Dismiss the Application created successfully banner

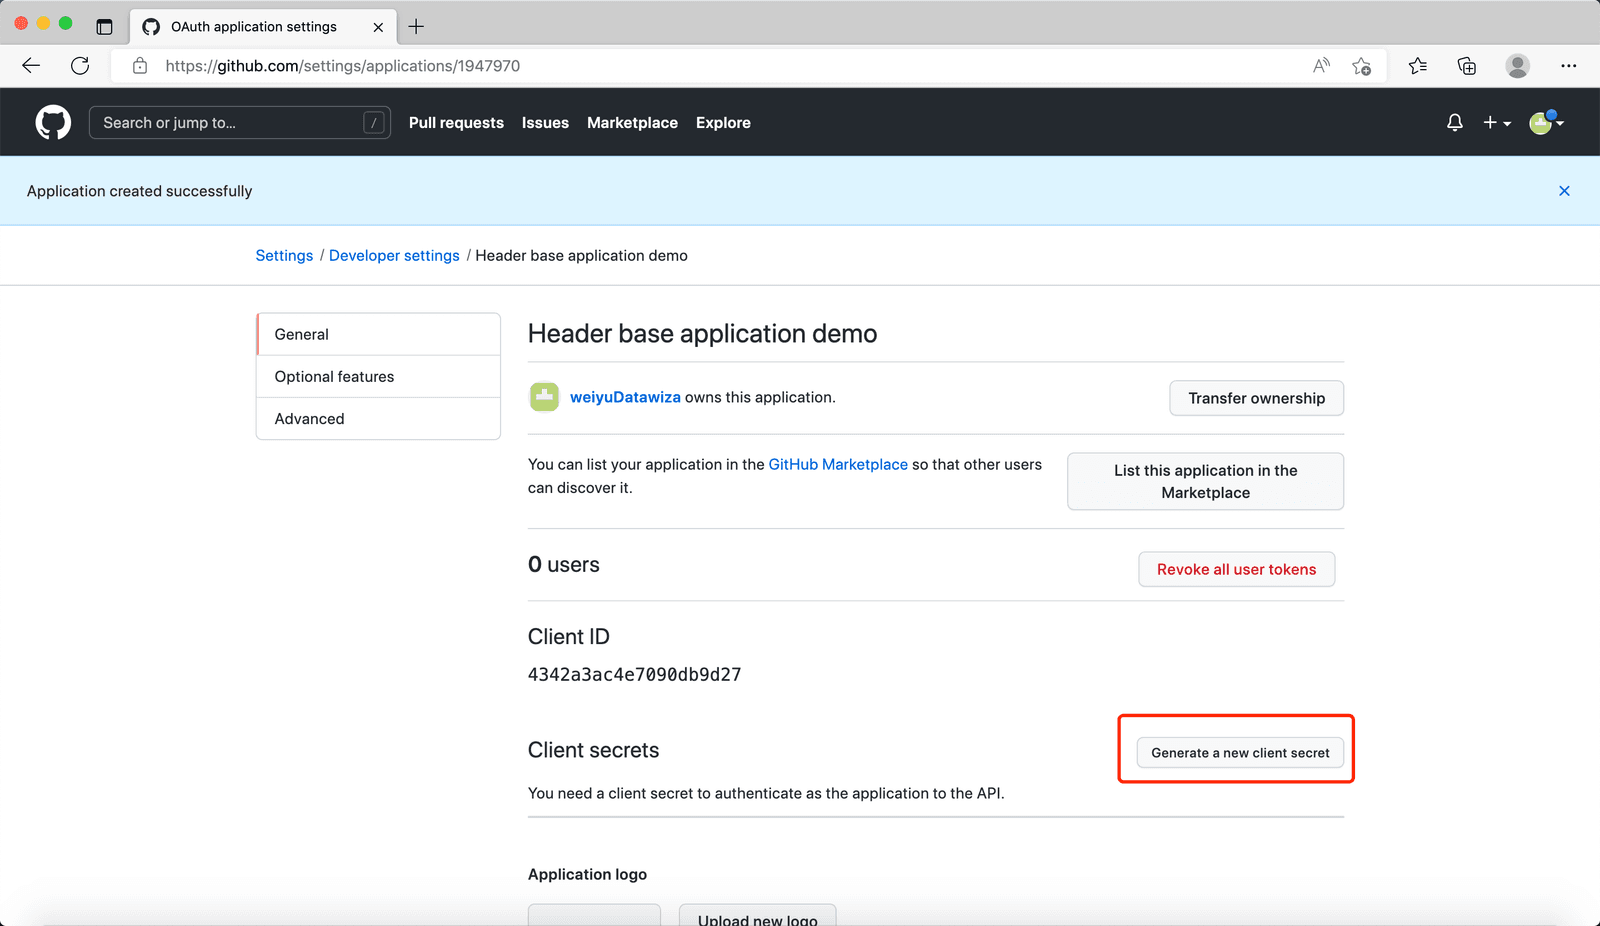coord(1564,191)
